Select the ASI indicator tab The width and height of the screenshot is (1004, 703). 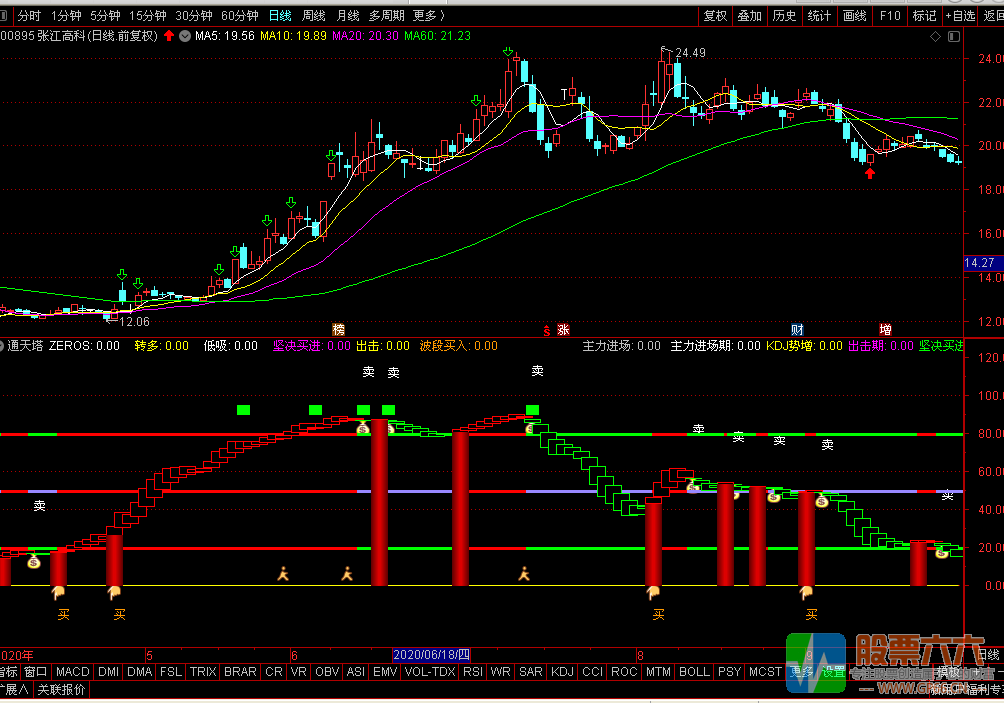tap(356, 672)
